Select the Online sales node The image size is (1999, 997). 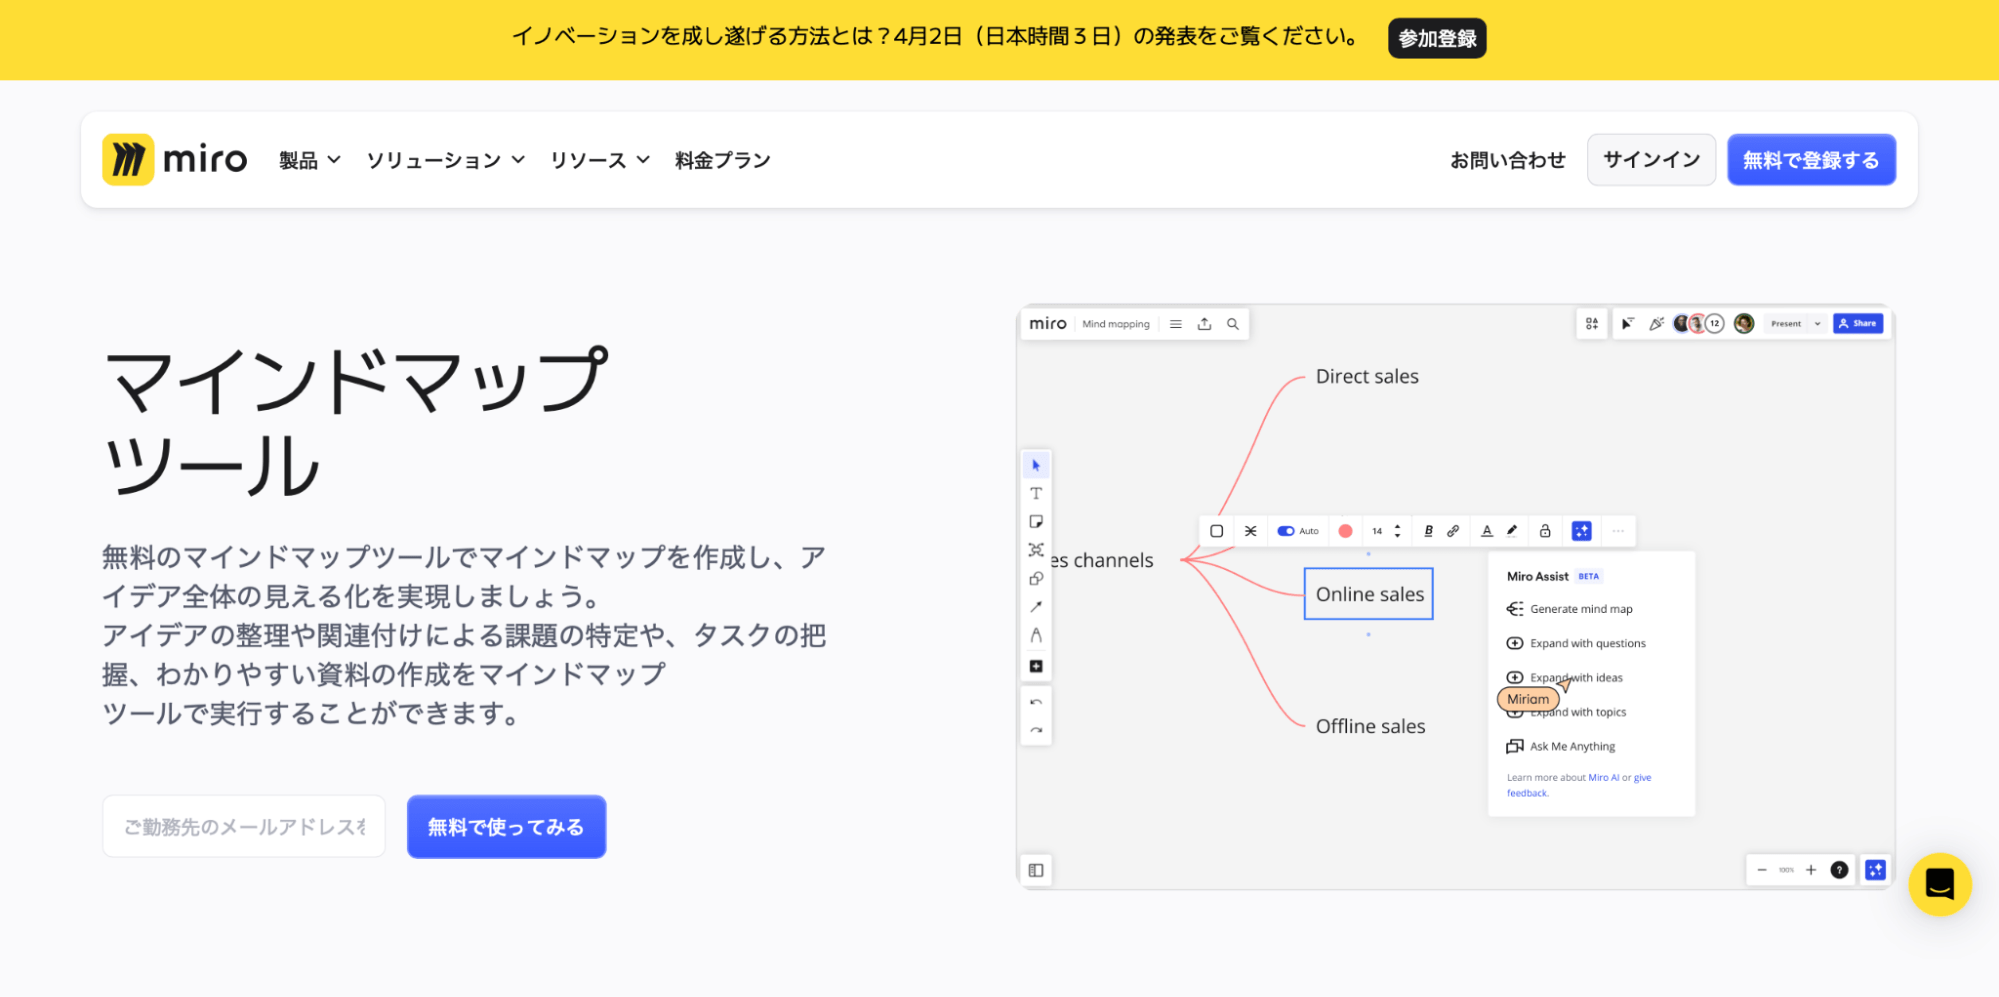click(1369, 594)
